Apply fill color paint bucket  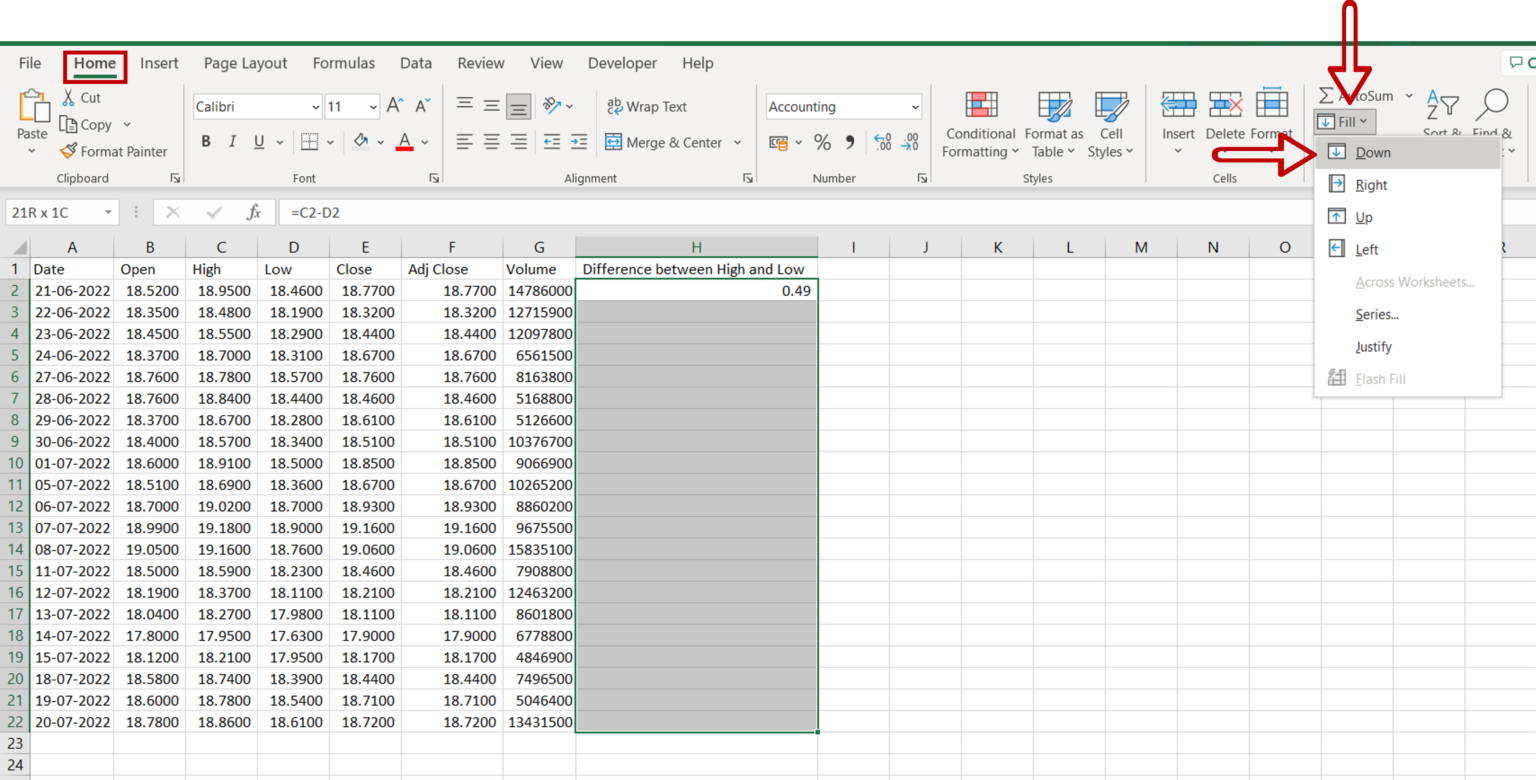[x=361, y=142]
